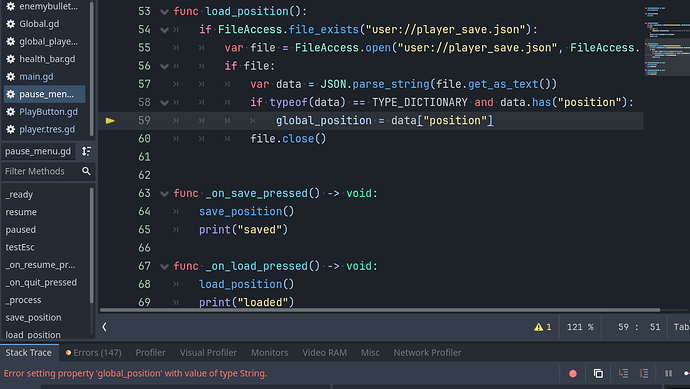
Task: Click the gear icon beside Global.gd
Action: [11, 24]
